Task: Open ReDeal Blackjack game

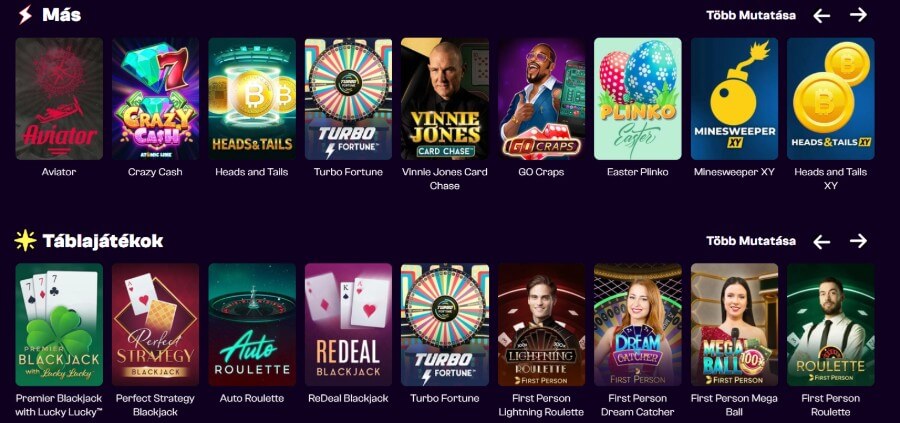Action: pyautogui.click(x=348, y=324)
